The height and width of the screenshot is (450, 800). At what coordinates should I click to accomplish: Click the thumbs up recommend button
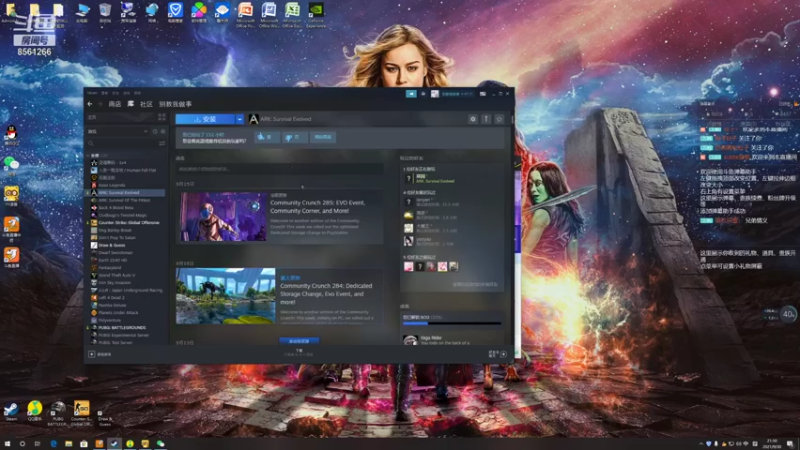(266, 137)
